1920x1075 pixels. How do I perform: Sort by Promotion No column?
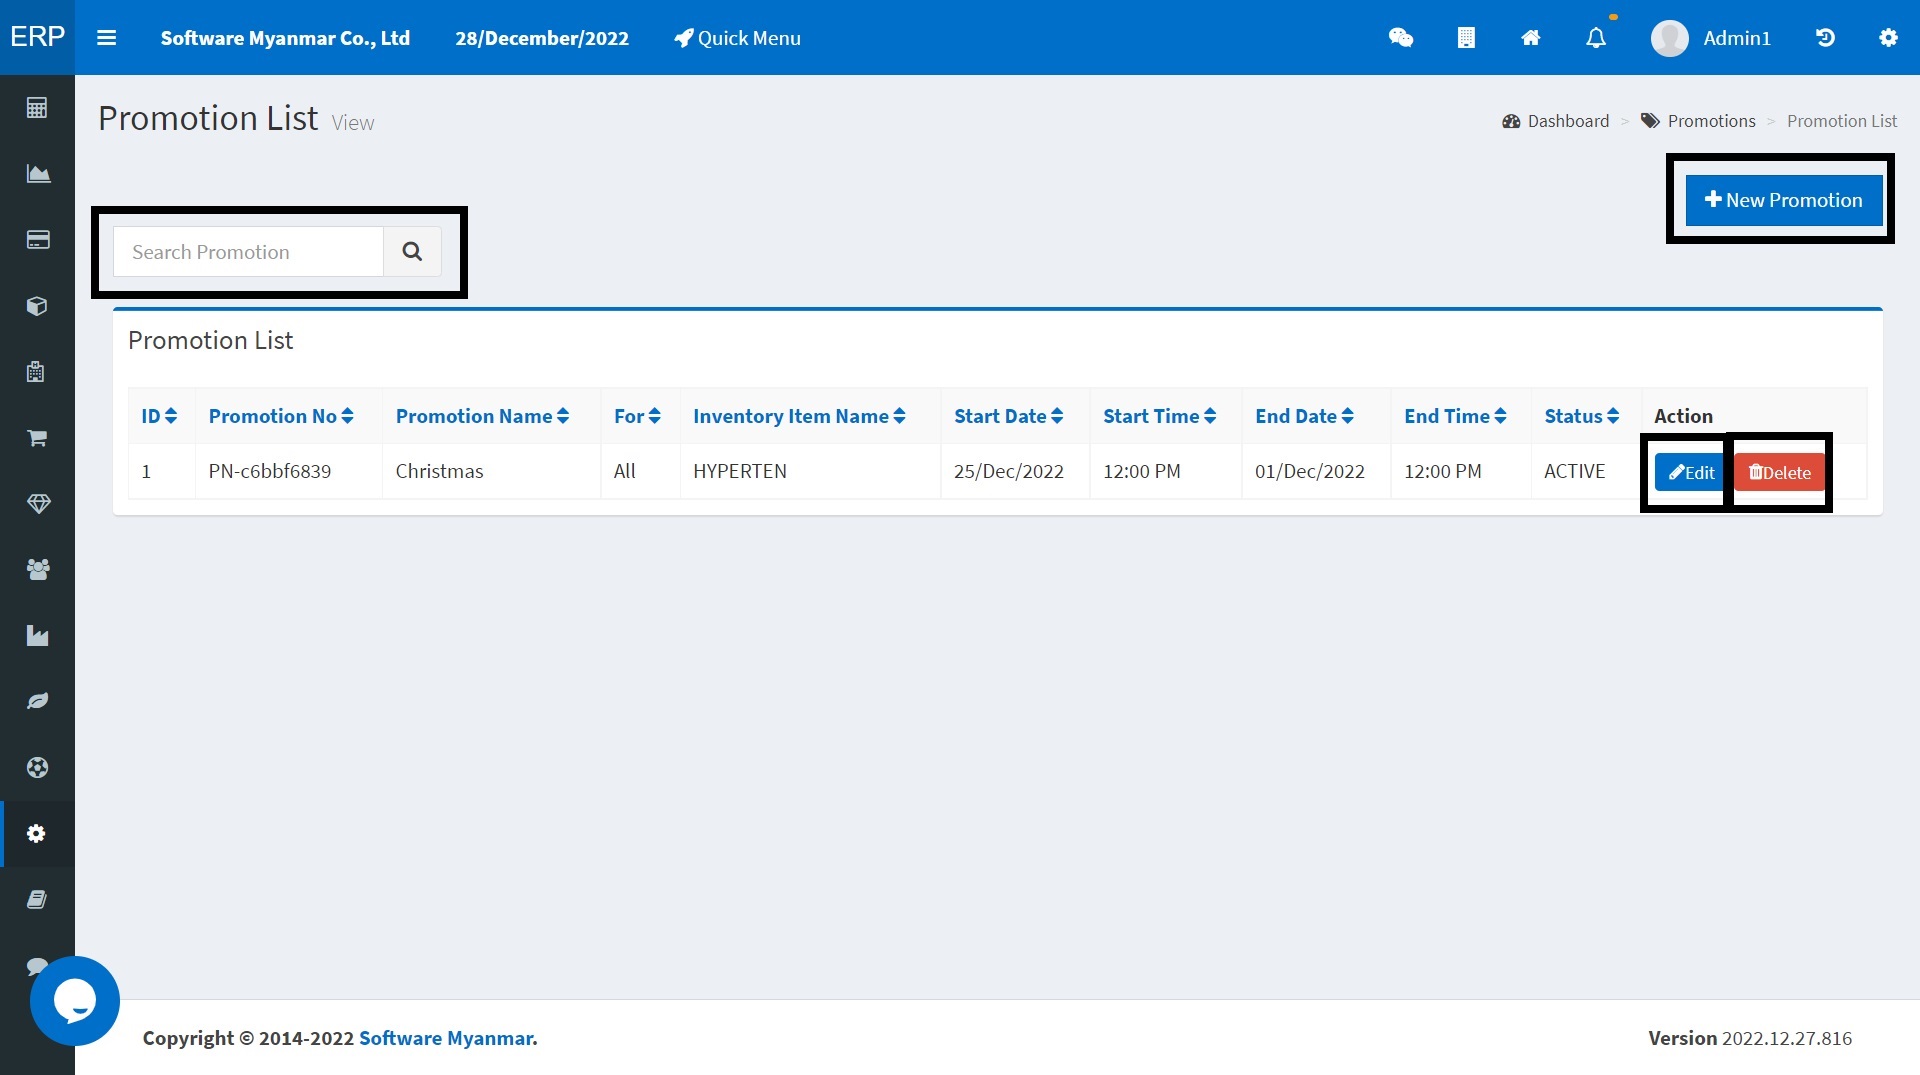click(281, 416)
